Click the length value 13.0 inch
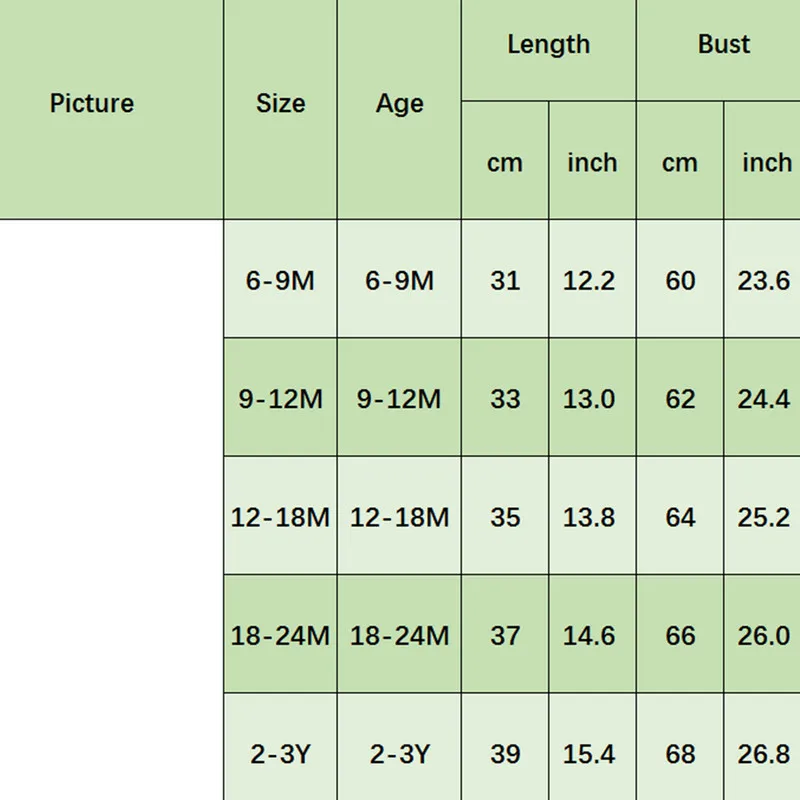800x800 pixels. pyautogui.click(x=589, y=399)
